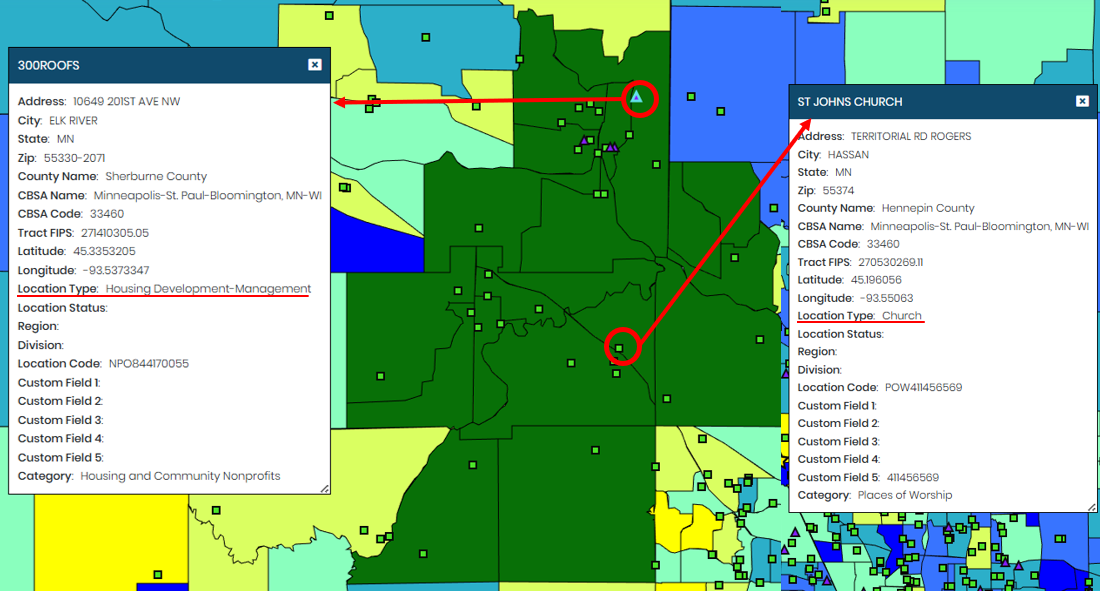Select longitude value -93.55063

887,298
